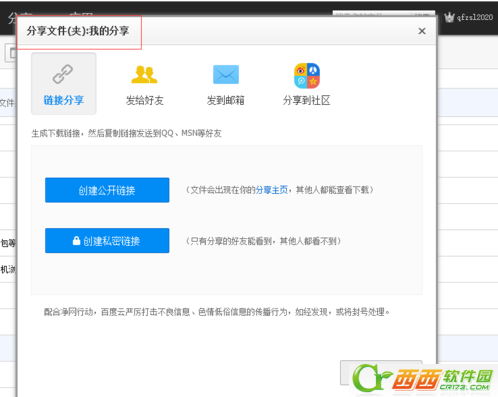Click the partially hidden toolbar button behind dialog
The height and width of the screenshot is (397, 498).
click(x=11, y=53)
